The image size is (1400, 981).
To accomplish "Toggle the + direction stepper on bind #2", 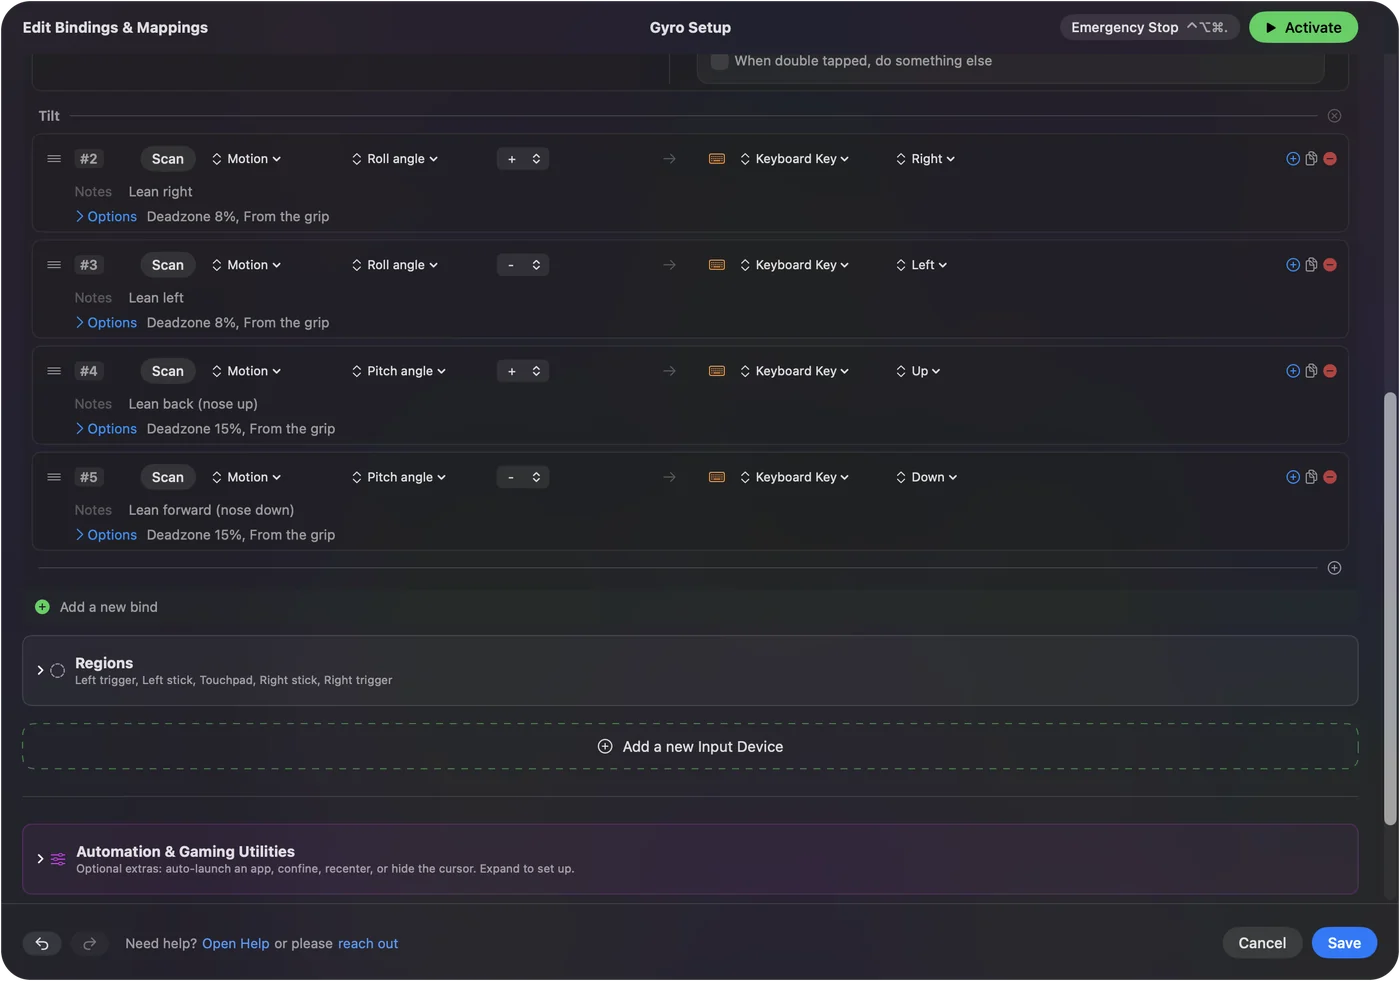I will click(523, 159).
